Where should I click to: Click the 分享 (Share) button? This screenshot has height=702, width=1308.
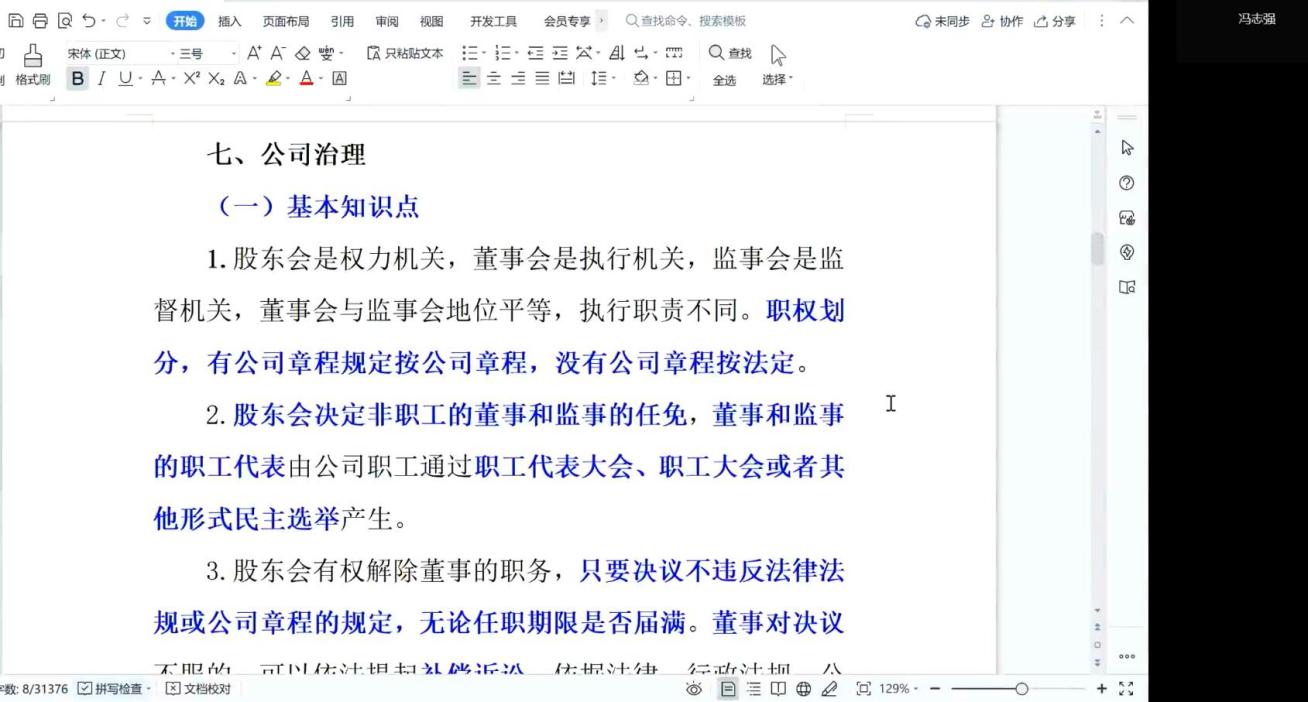[1055, 21]
